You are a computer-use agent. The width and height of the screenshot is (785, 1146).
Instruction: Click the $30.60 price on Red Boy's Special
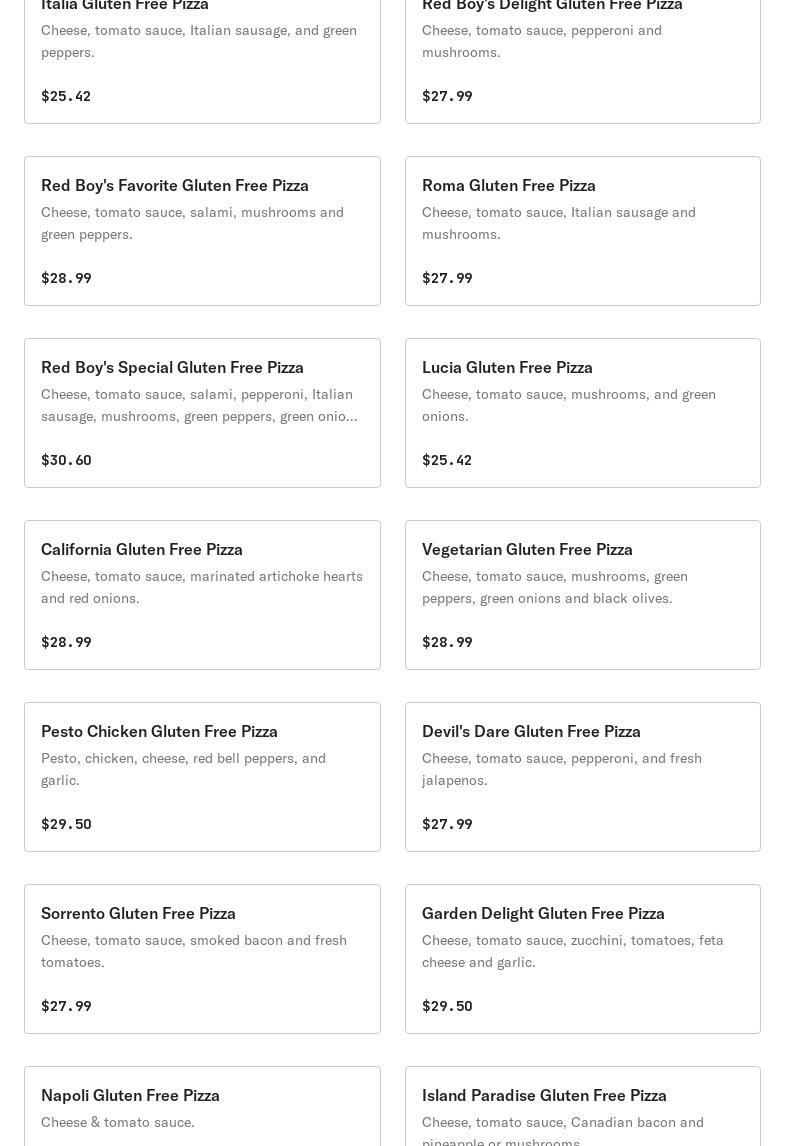66,460
